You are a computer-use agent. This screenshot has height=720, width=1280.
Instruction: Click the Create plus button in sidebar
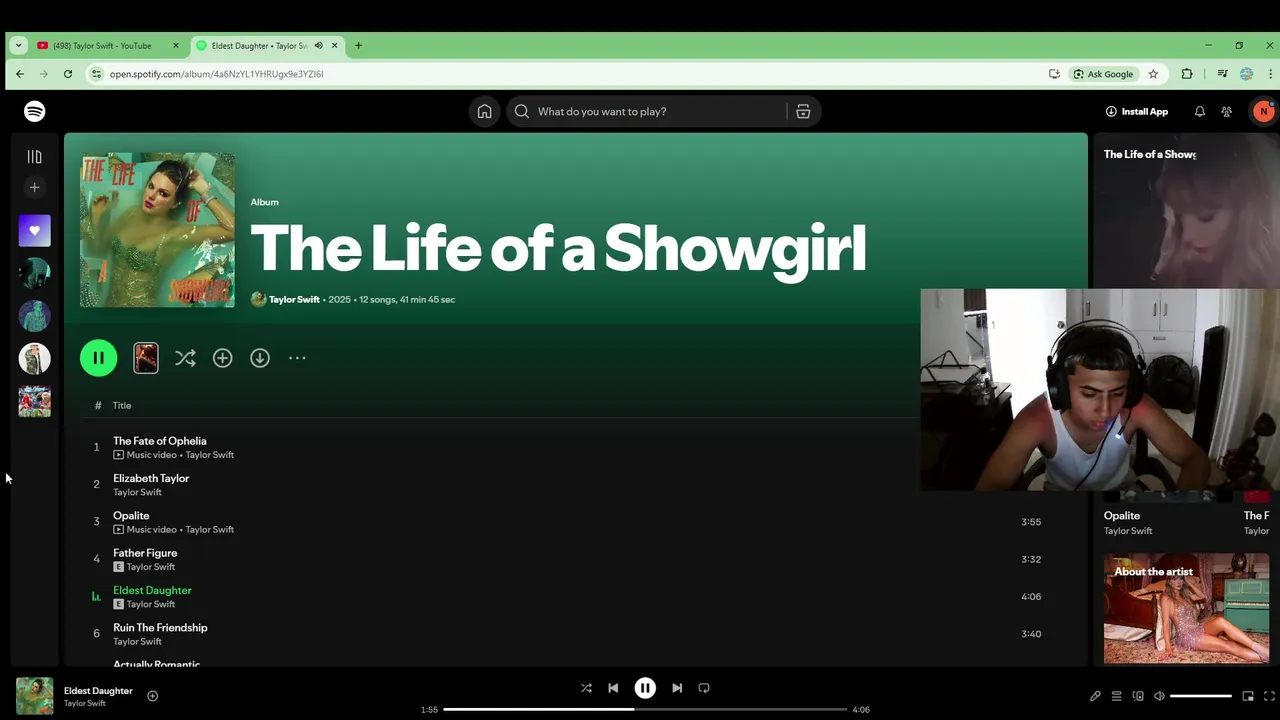coord(35,187)
